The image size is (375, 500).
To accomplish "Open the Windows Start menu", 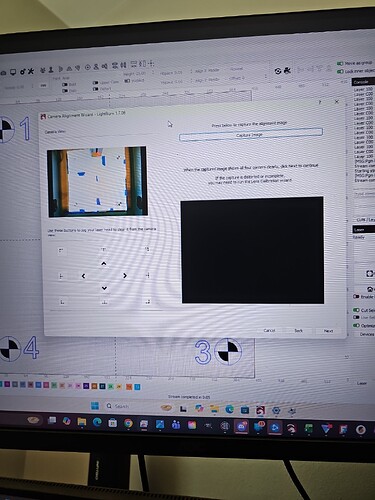I will (x=95, y=406).
